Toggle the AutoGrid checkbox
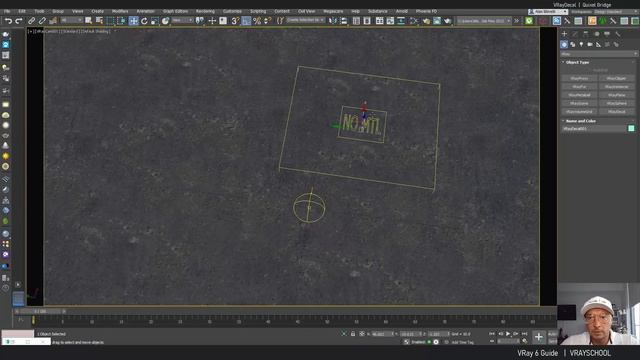Image resolution: width=640 pixels, height=360 pixels. [x=600, y=70]
